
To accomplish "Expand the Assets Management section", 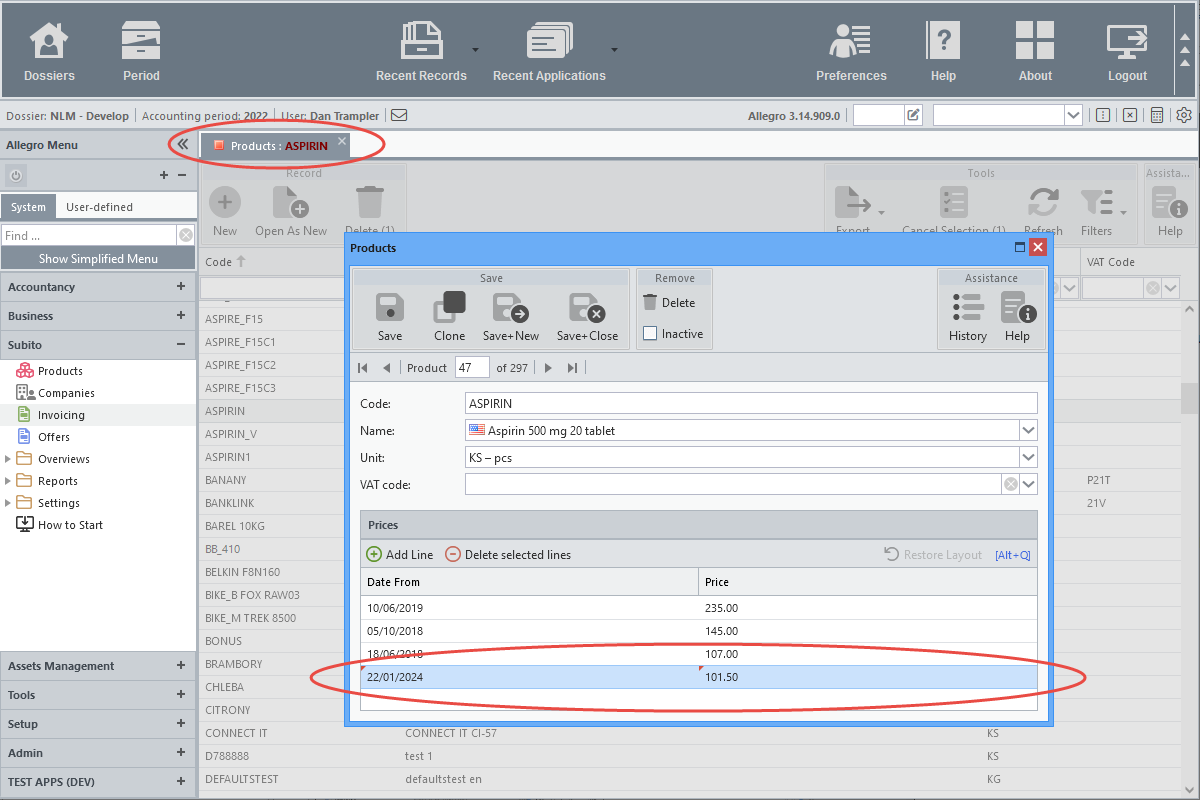I will pyautogui.click(x=181, y=666).
